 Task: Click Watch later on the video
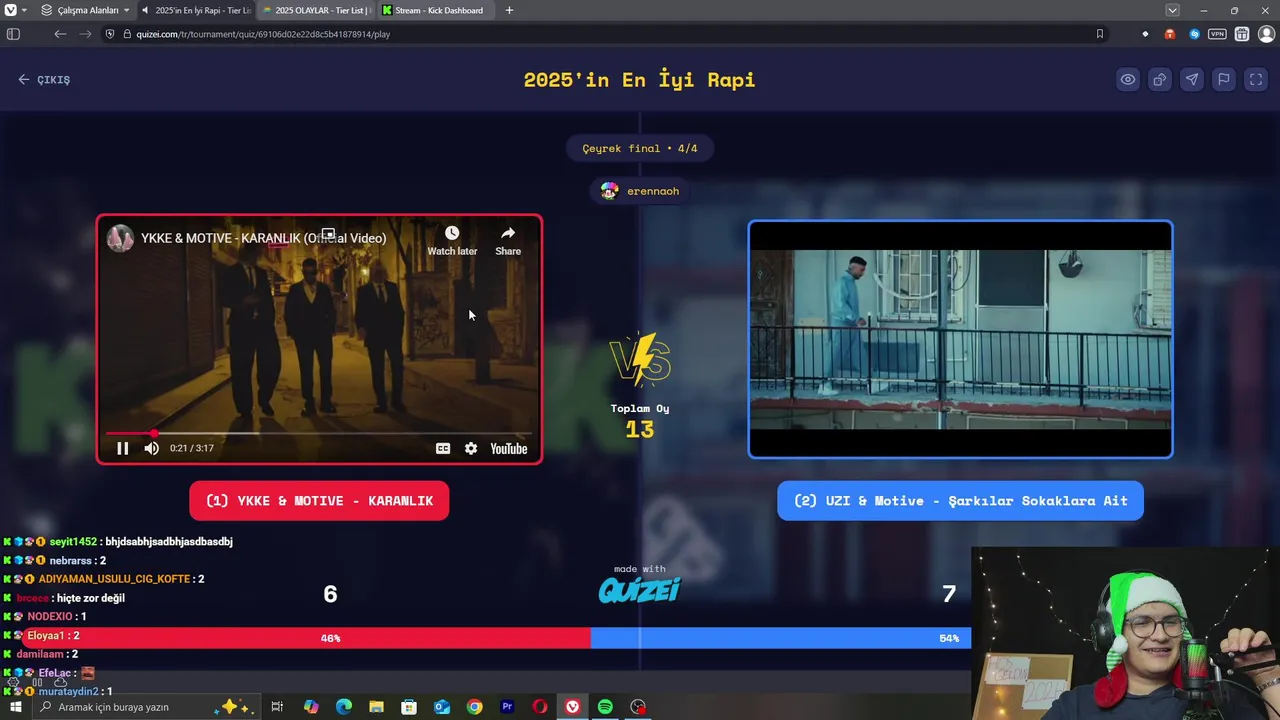click(x=452, y=240)
